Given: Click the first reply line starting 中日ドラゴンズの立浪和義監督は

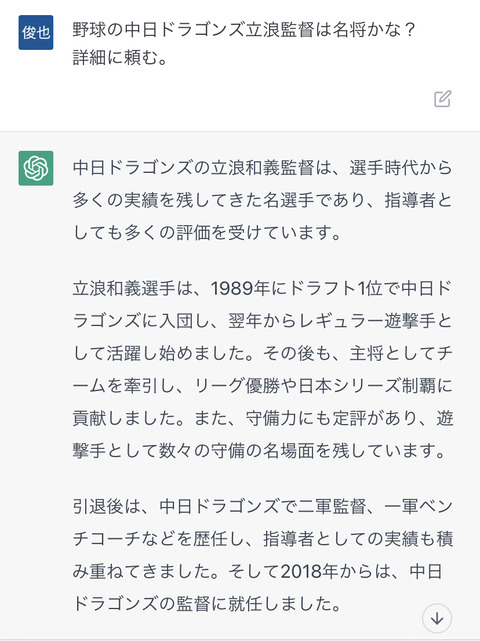Looking at the screenshot, I should coord(262,168).
